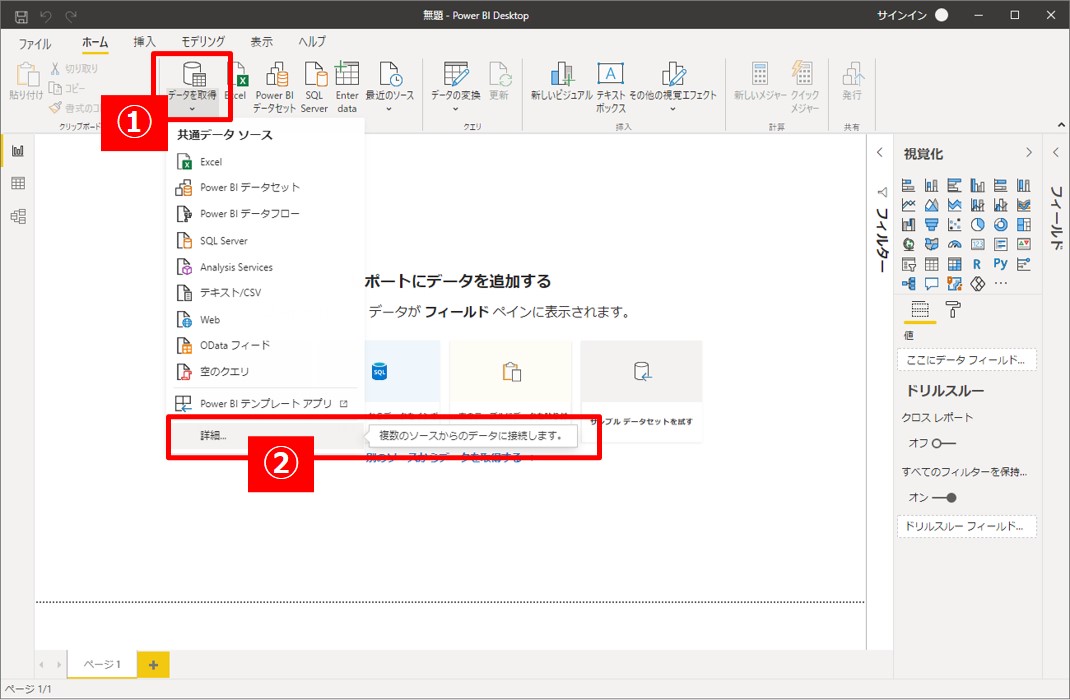1070x700 pixels.
Task: Toggle the keep all filters switch
Action: [944, 497]
